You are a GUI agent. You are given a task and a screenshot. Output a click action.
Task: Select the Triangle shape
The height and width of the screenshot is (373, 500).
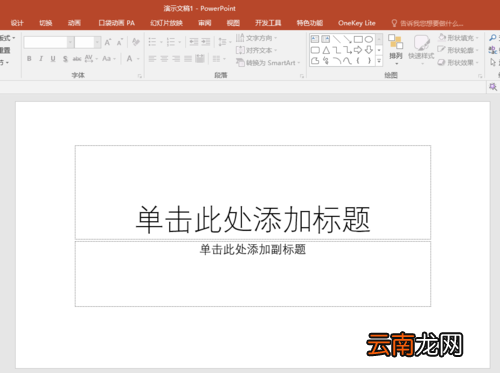pos(326,50)
